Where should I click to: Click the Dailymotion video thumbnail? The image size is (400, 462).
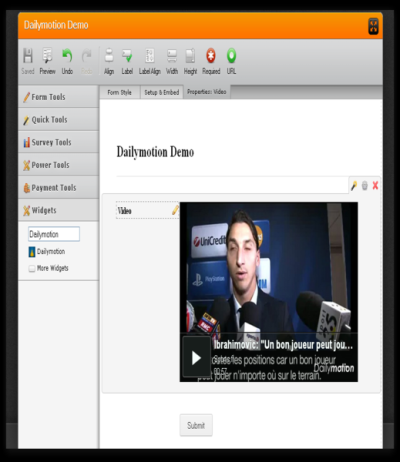(269, 292)
